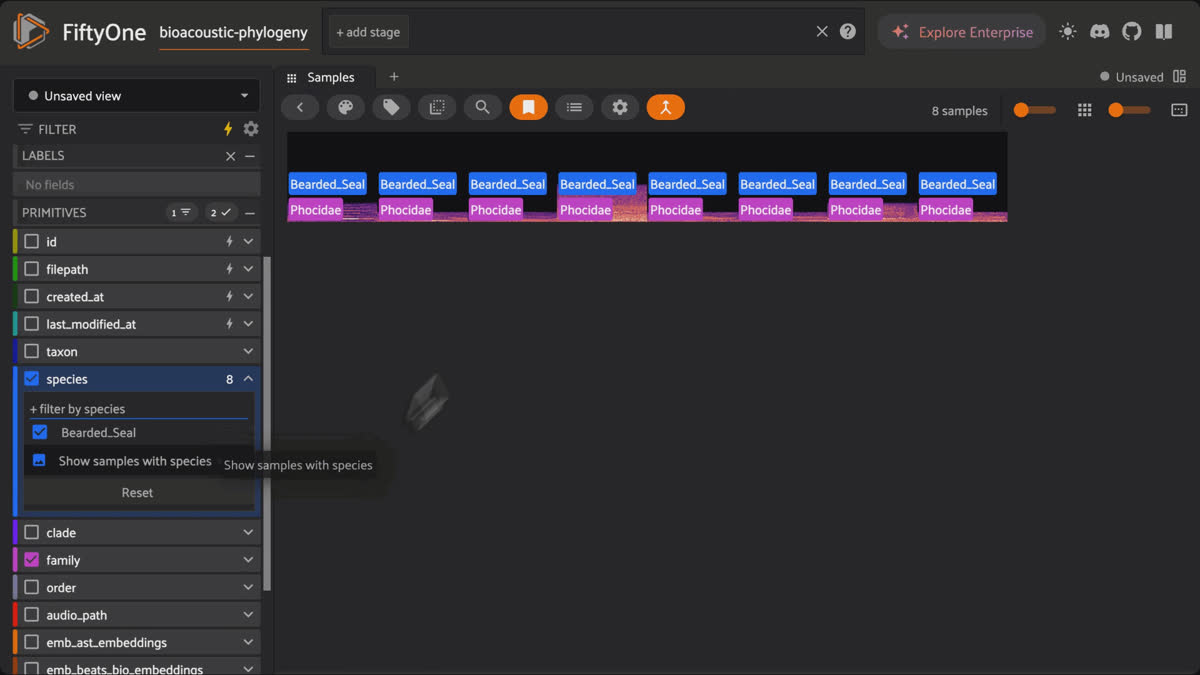Click the sidebar vertical scrollbar
The image size is (1200, 675).
267,424
